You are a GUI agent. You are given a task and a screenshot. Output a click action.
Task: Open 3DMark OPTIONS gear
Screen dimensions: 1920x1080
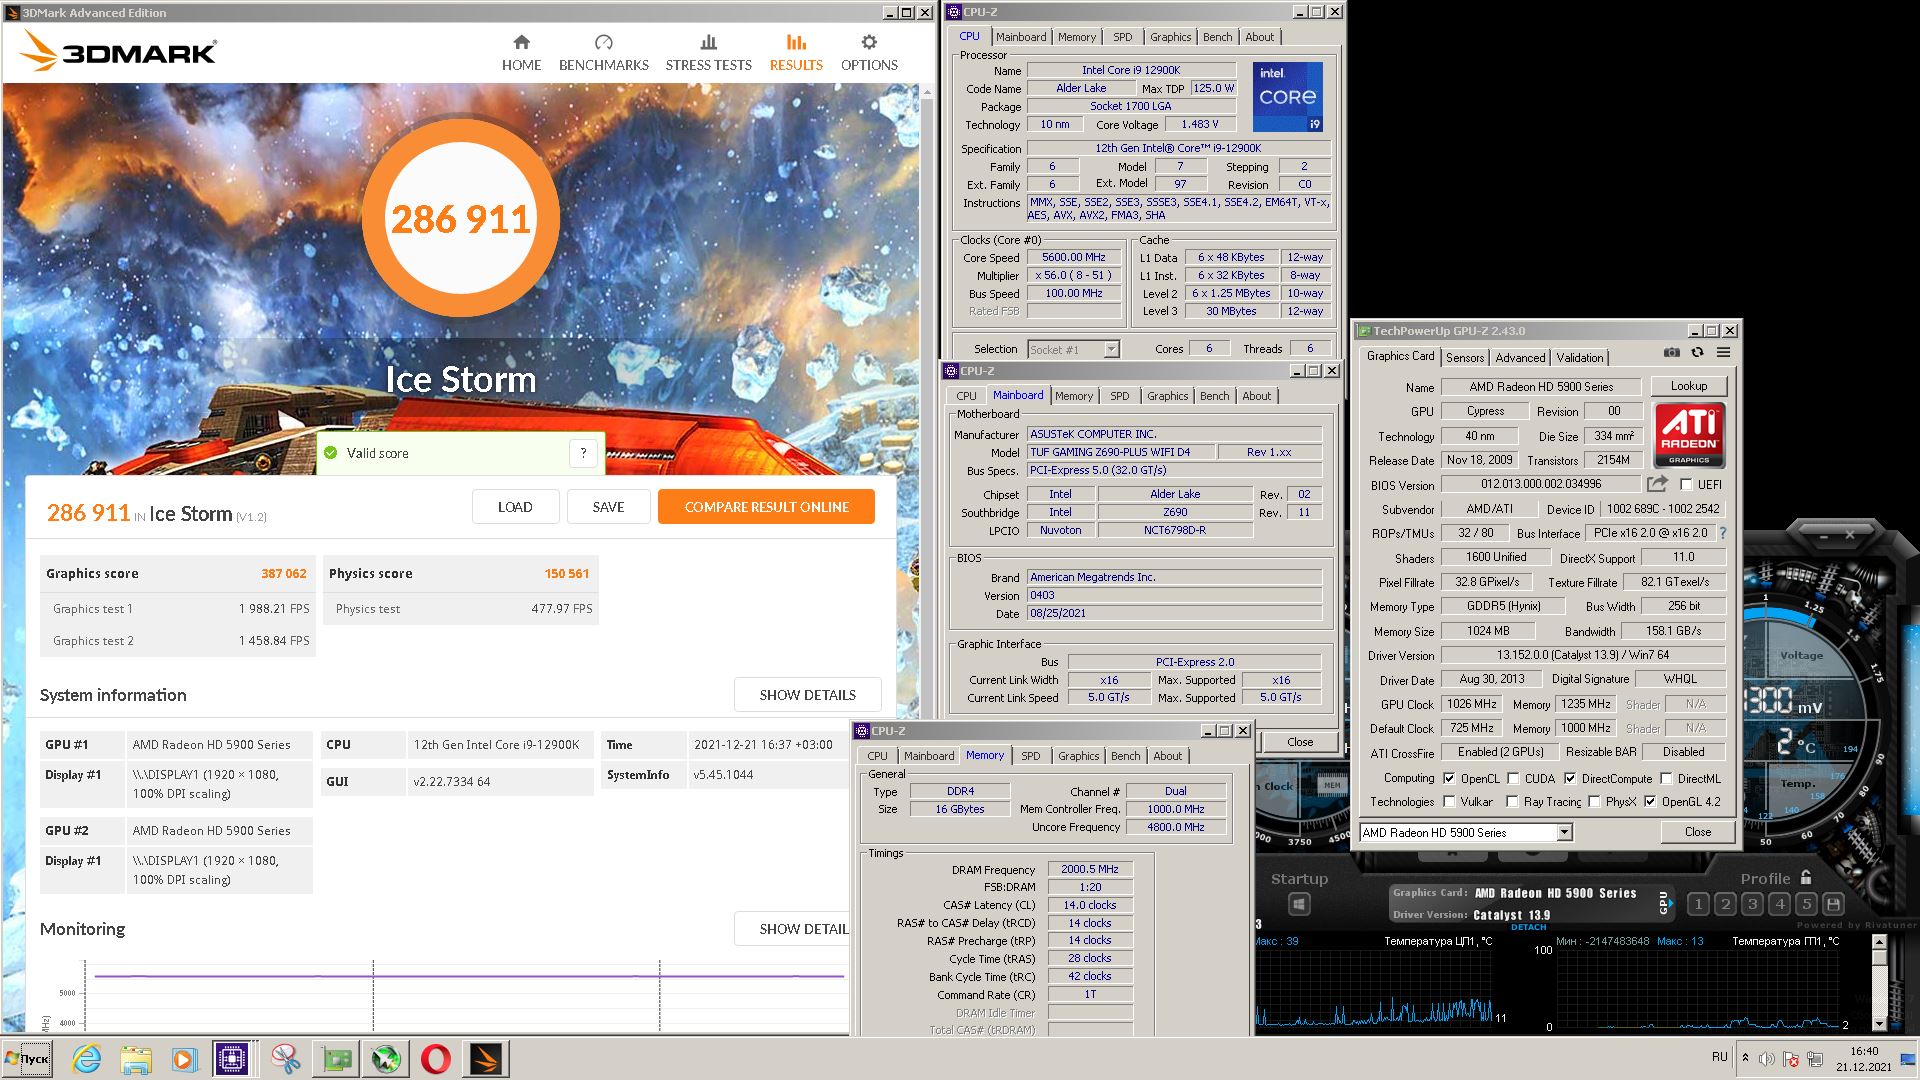pos(869,53)
